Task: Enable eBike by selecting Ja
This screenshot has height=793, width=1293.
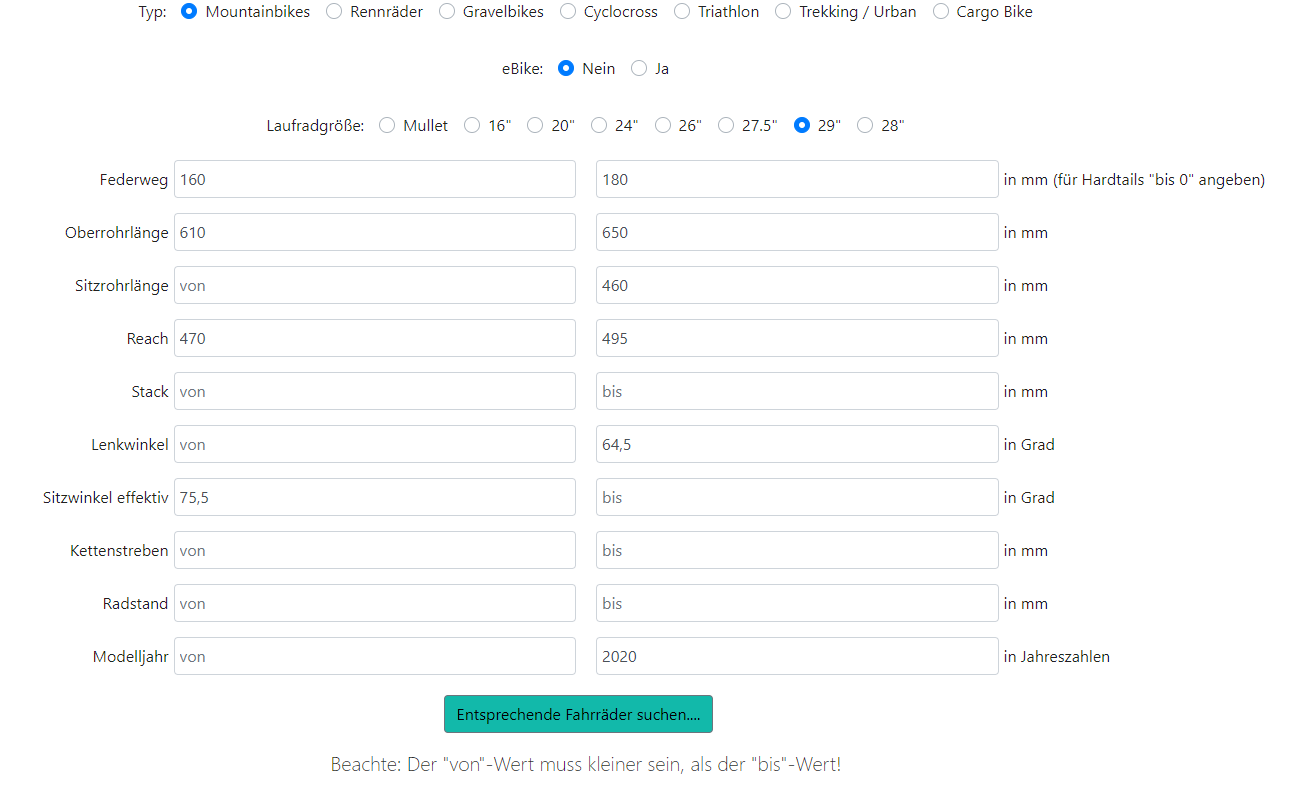Action: (639, 69)
